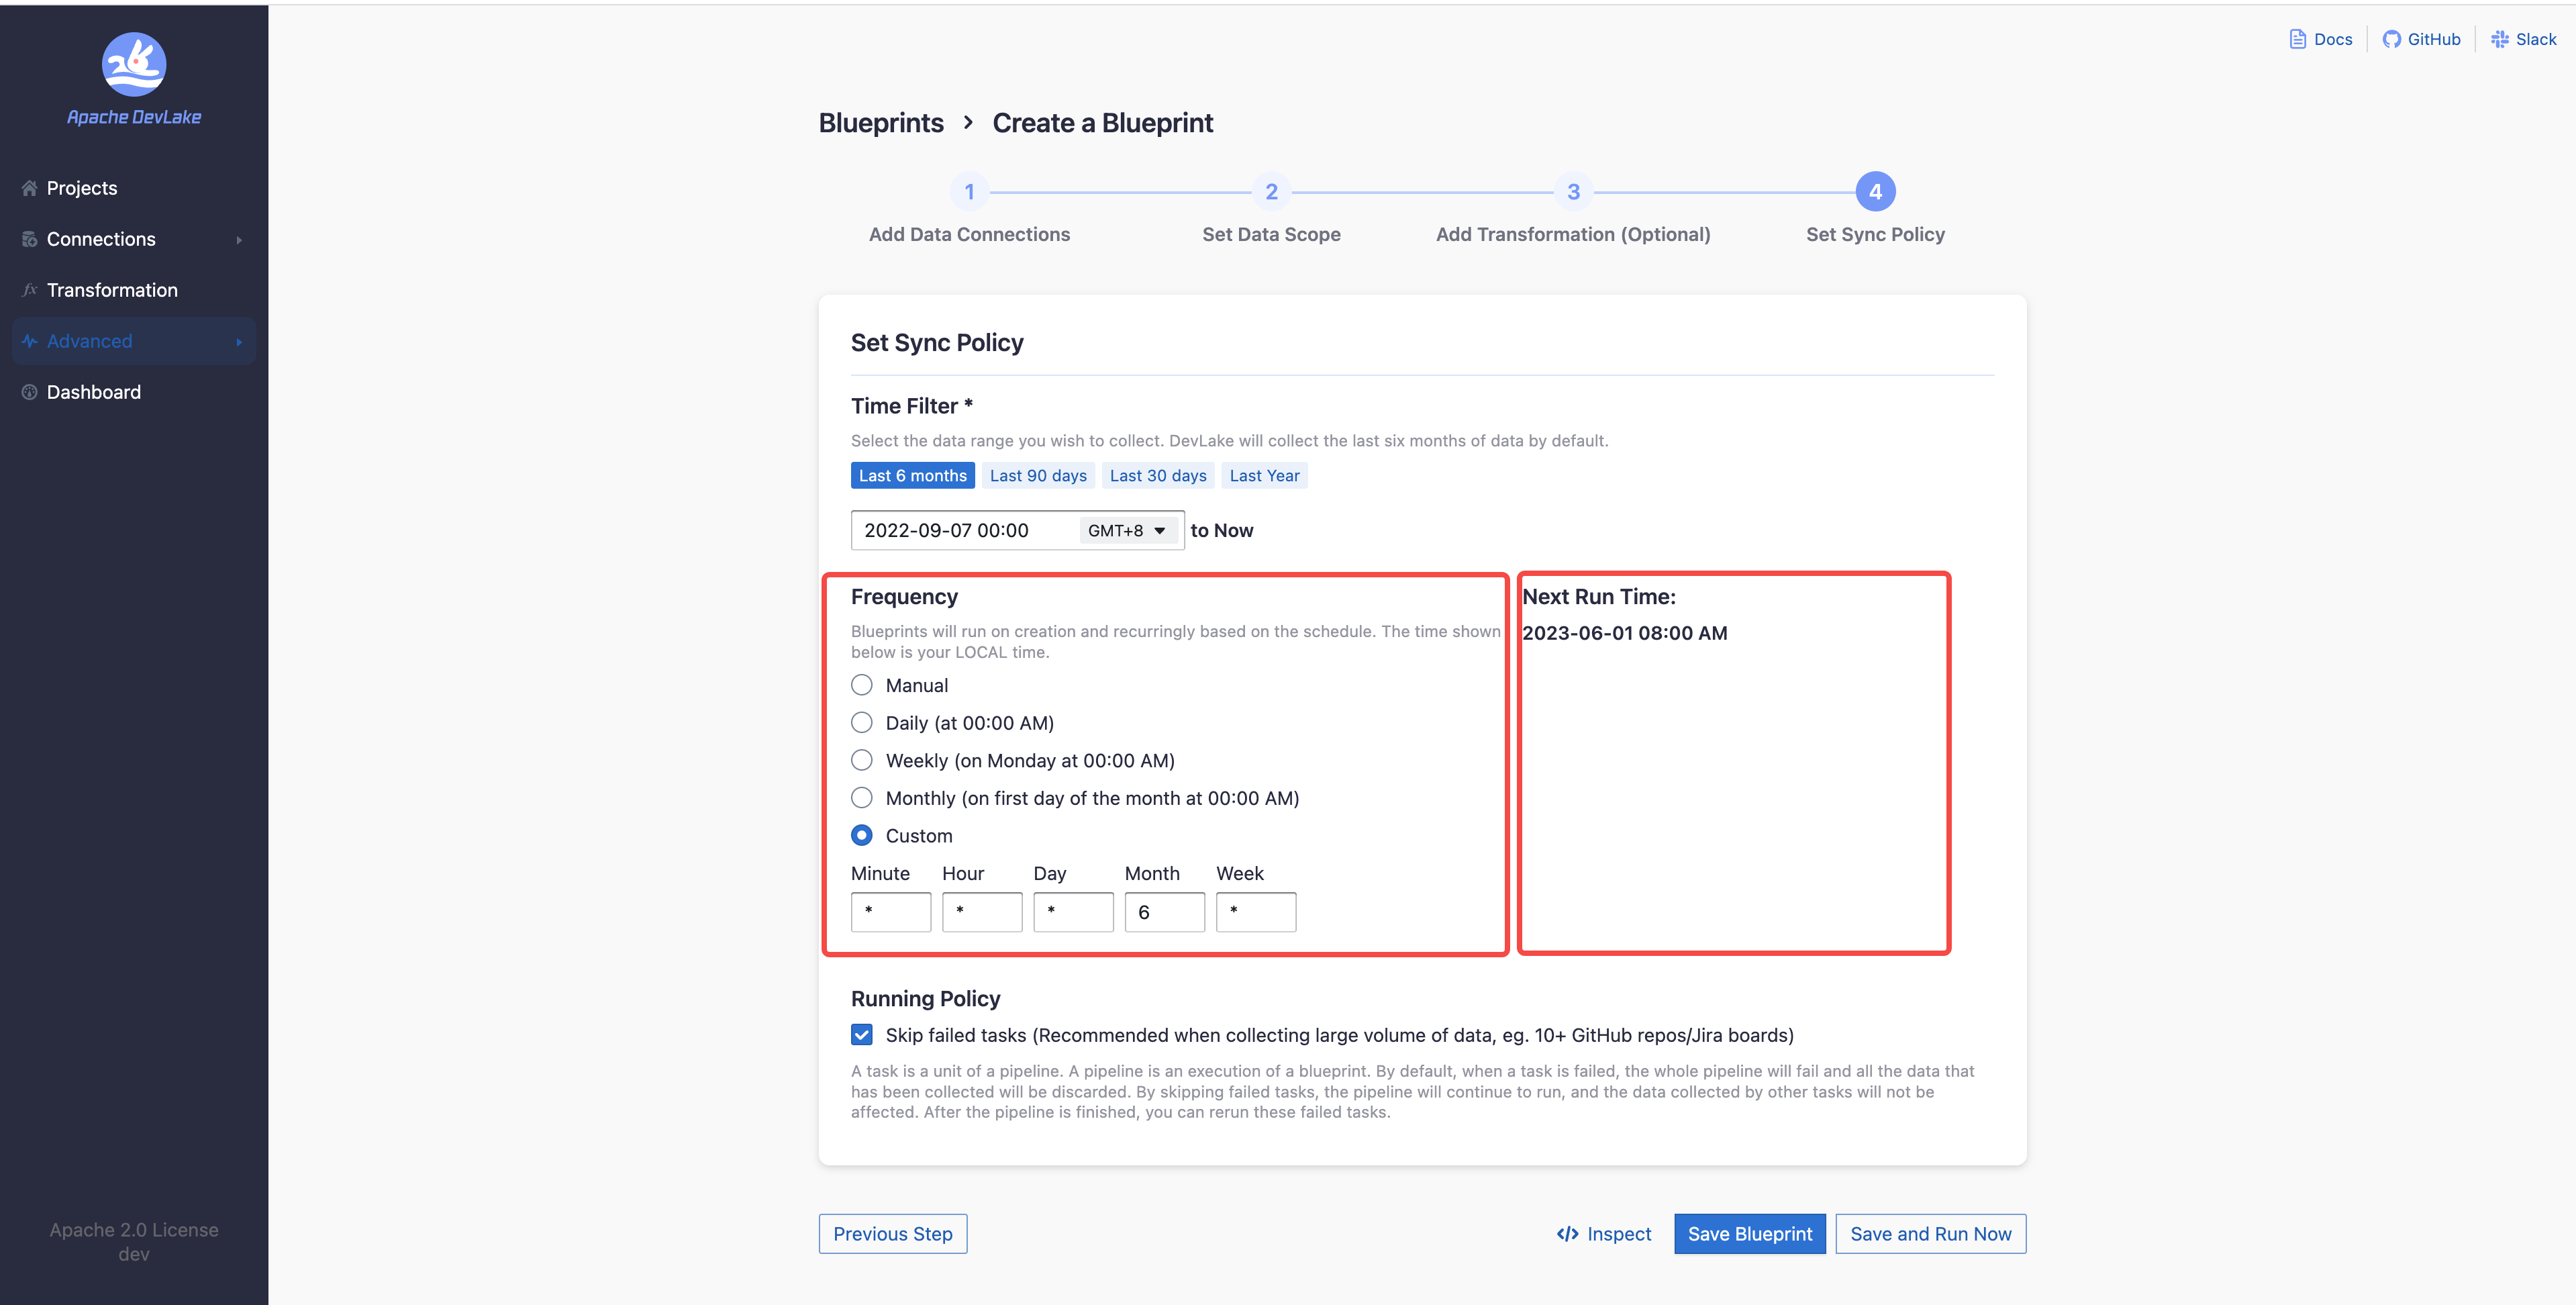Screen dimensions: 2576x1305
Task: Click the Dashboard sidebar icon
Action: 29,392
